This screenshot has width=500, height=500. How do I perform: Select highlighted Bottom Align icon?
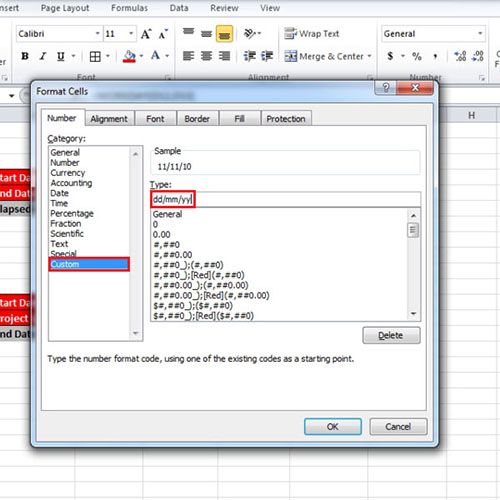tap(224, 34)
